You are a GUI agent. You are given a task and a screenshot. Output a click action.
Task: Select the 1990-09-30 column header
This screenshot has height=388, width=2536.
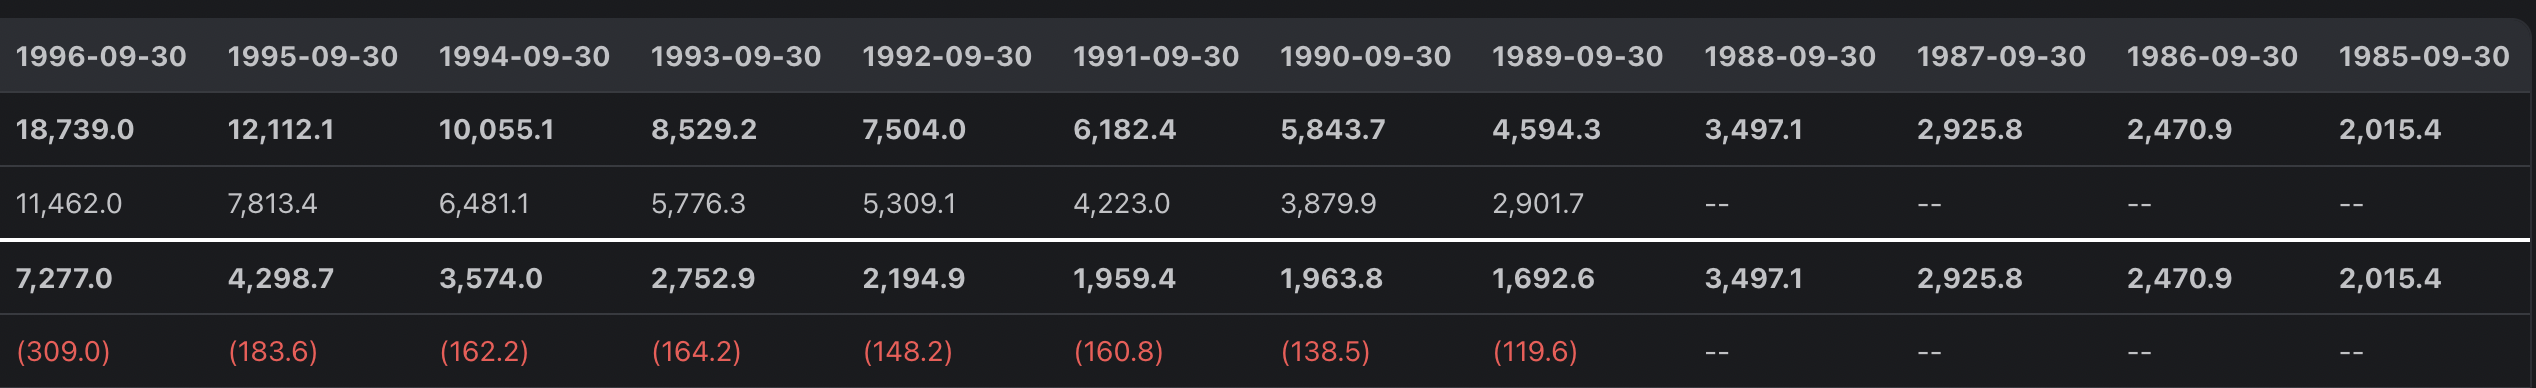click(x=1365, y=56)
